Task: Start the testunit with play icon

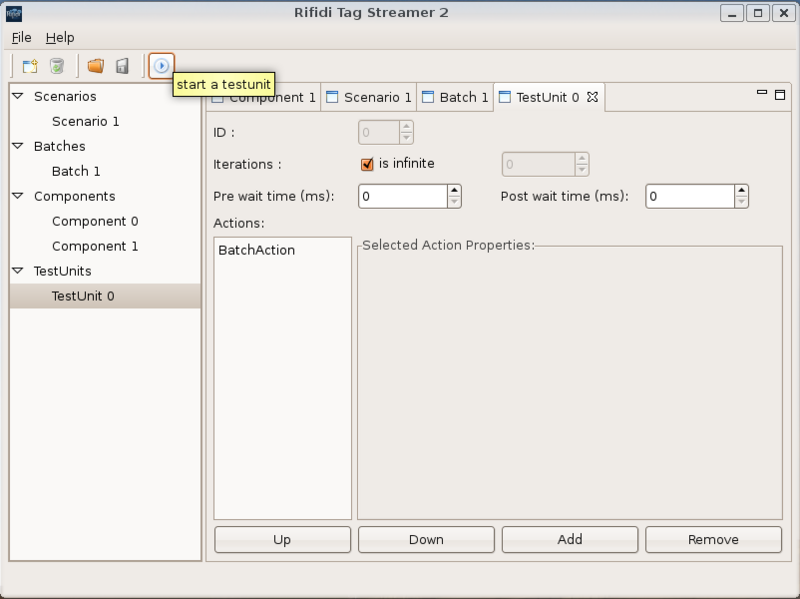Action: coord(161,66)
